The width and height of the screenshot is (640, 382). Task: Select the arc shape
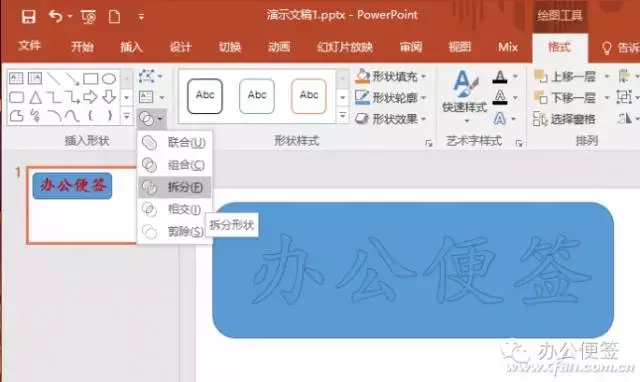click(53, 116)
